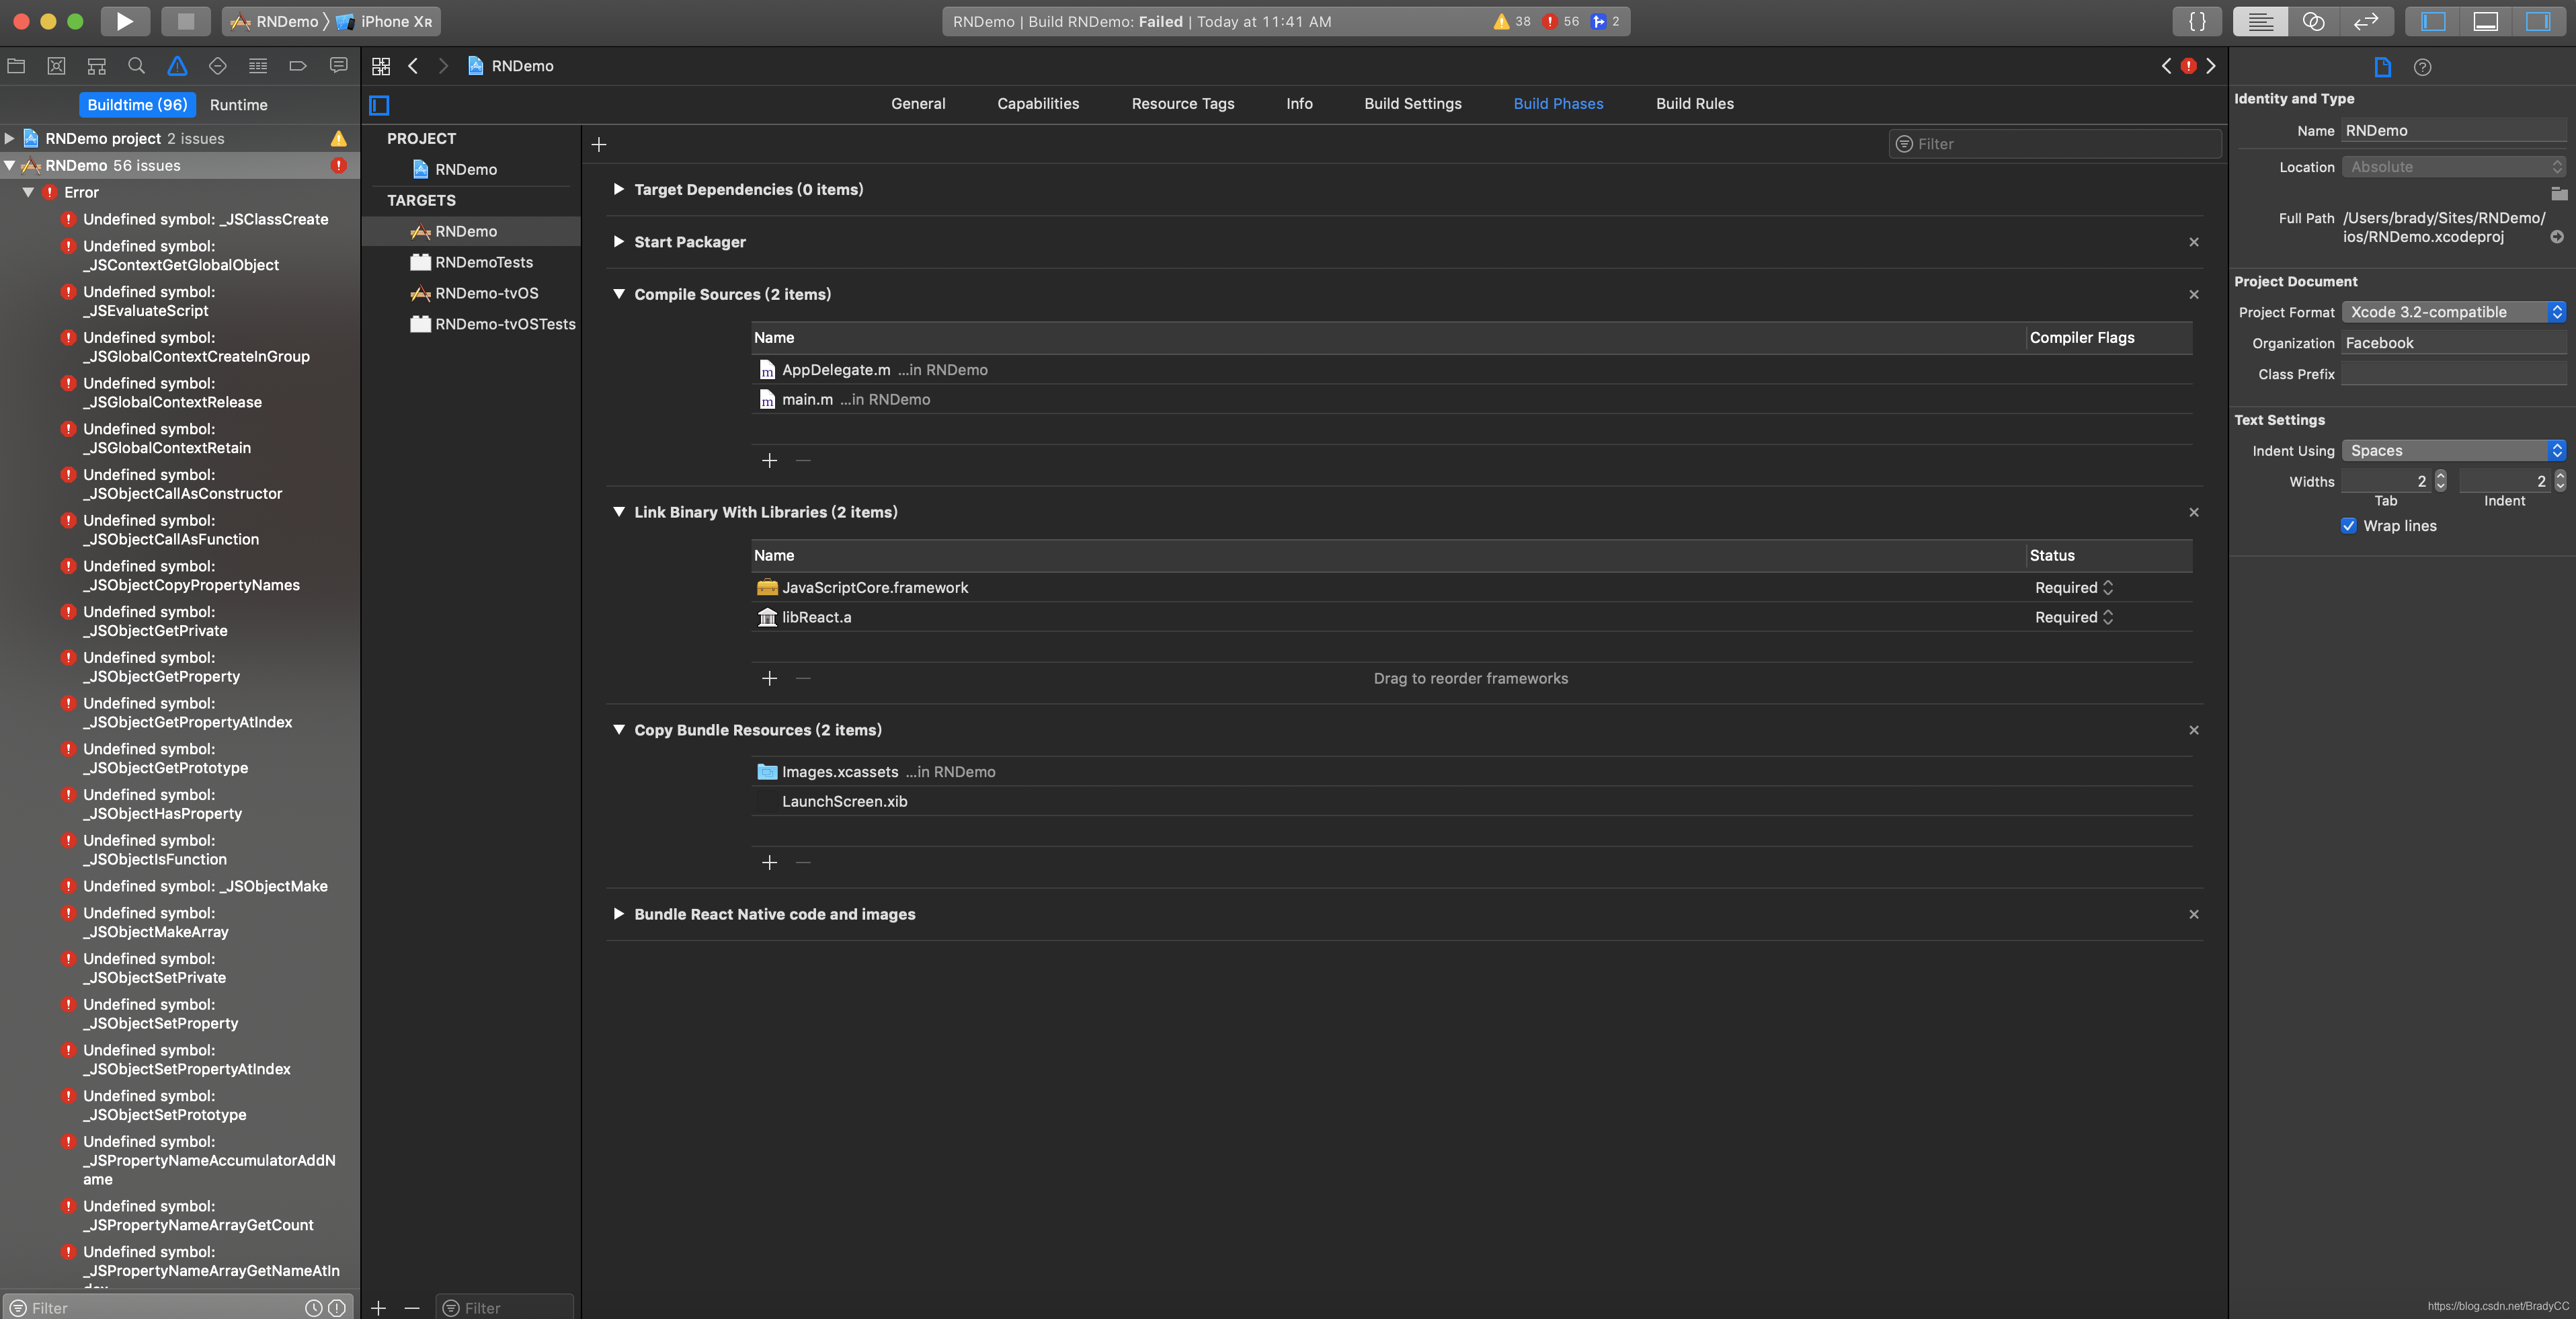
Task: Open the Version editor arrows icon
Action: 2365,21
